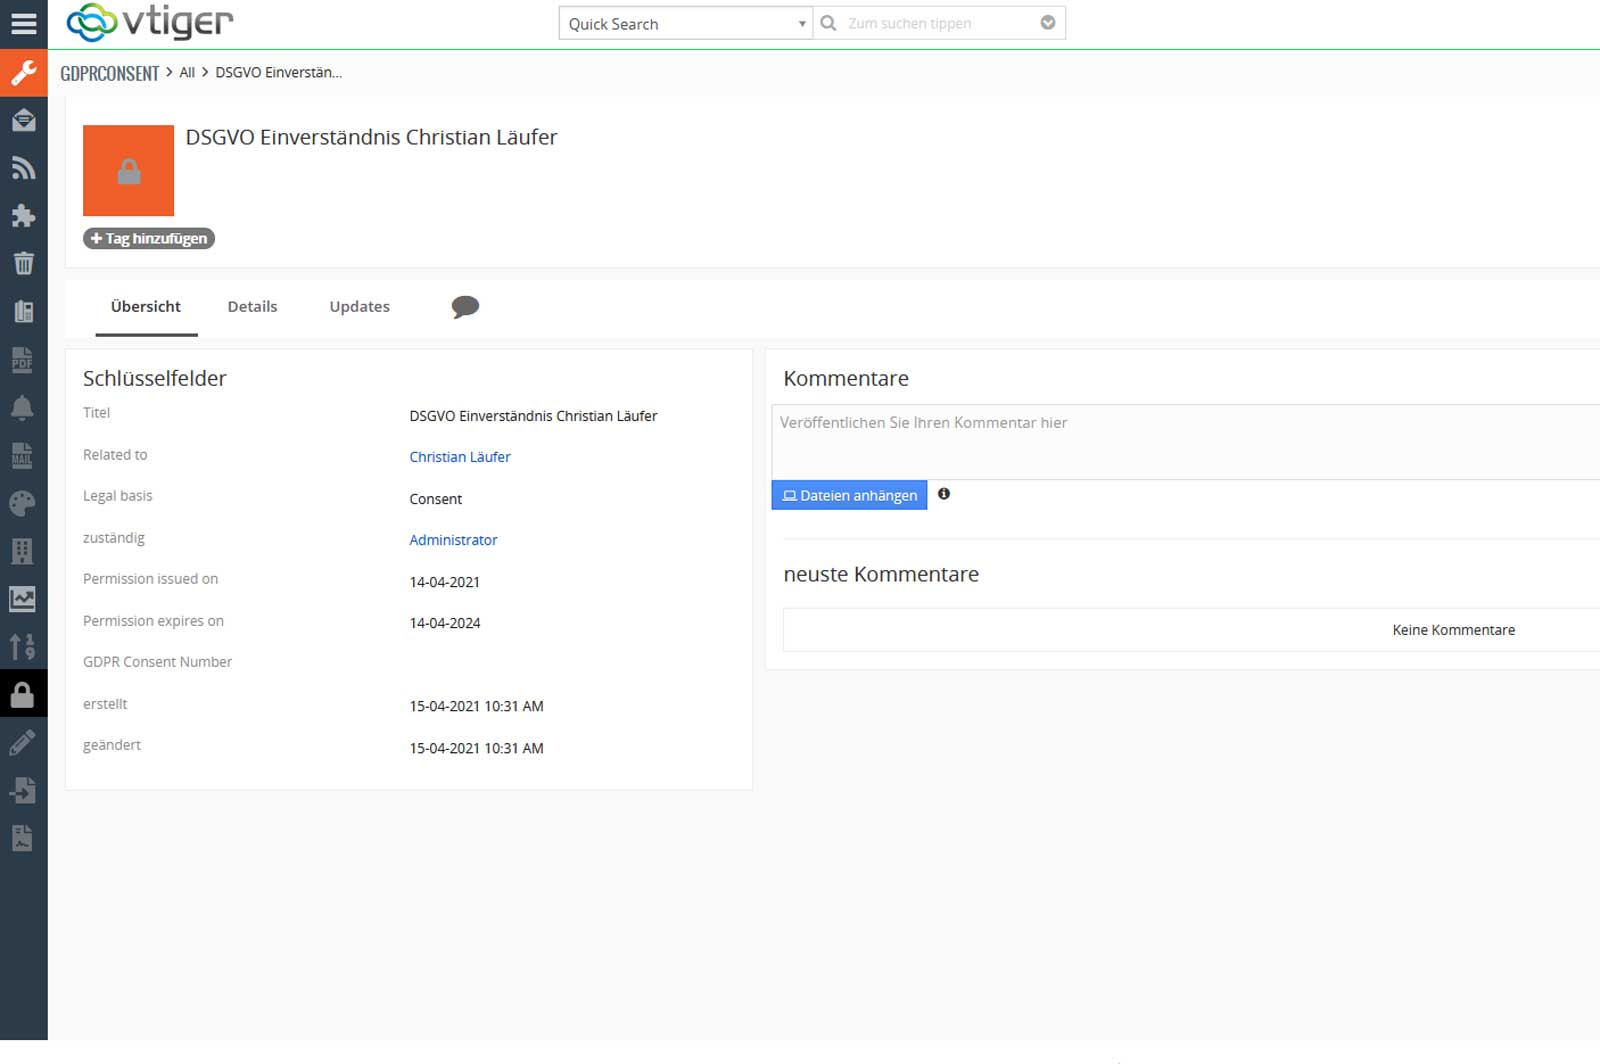
Task: Switch to the Details tab
Action: (x=252, y=307)
